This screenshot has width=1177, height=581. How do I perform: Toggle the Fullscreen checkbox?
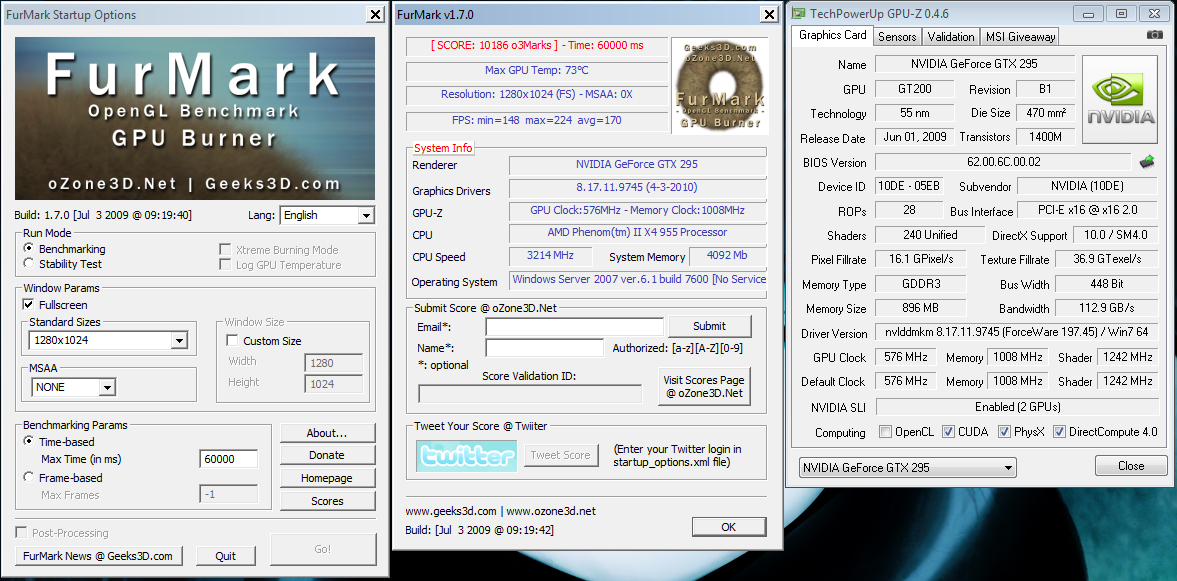coord(29,305)
